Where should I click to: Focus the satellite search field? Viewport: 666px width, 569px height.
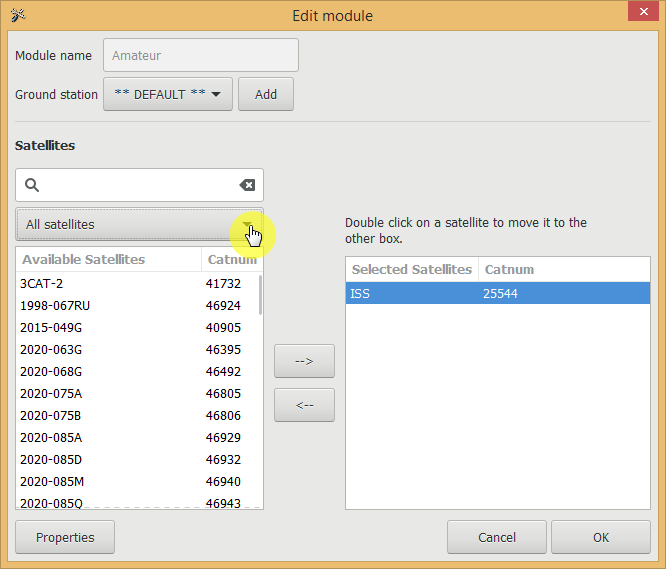pos(138,185)
